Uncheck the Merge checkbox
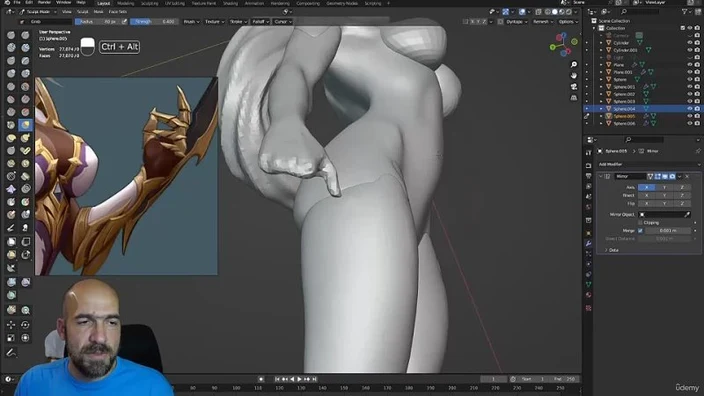Screen dimensions: 704x396 click(x=640, y=231)
